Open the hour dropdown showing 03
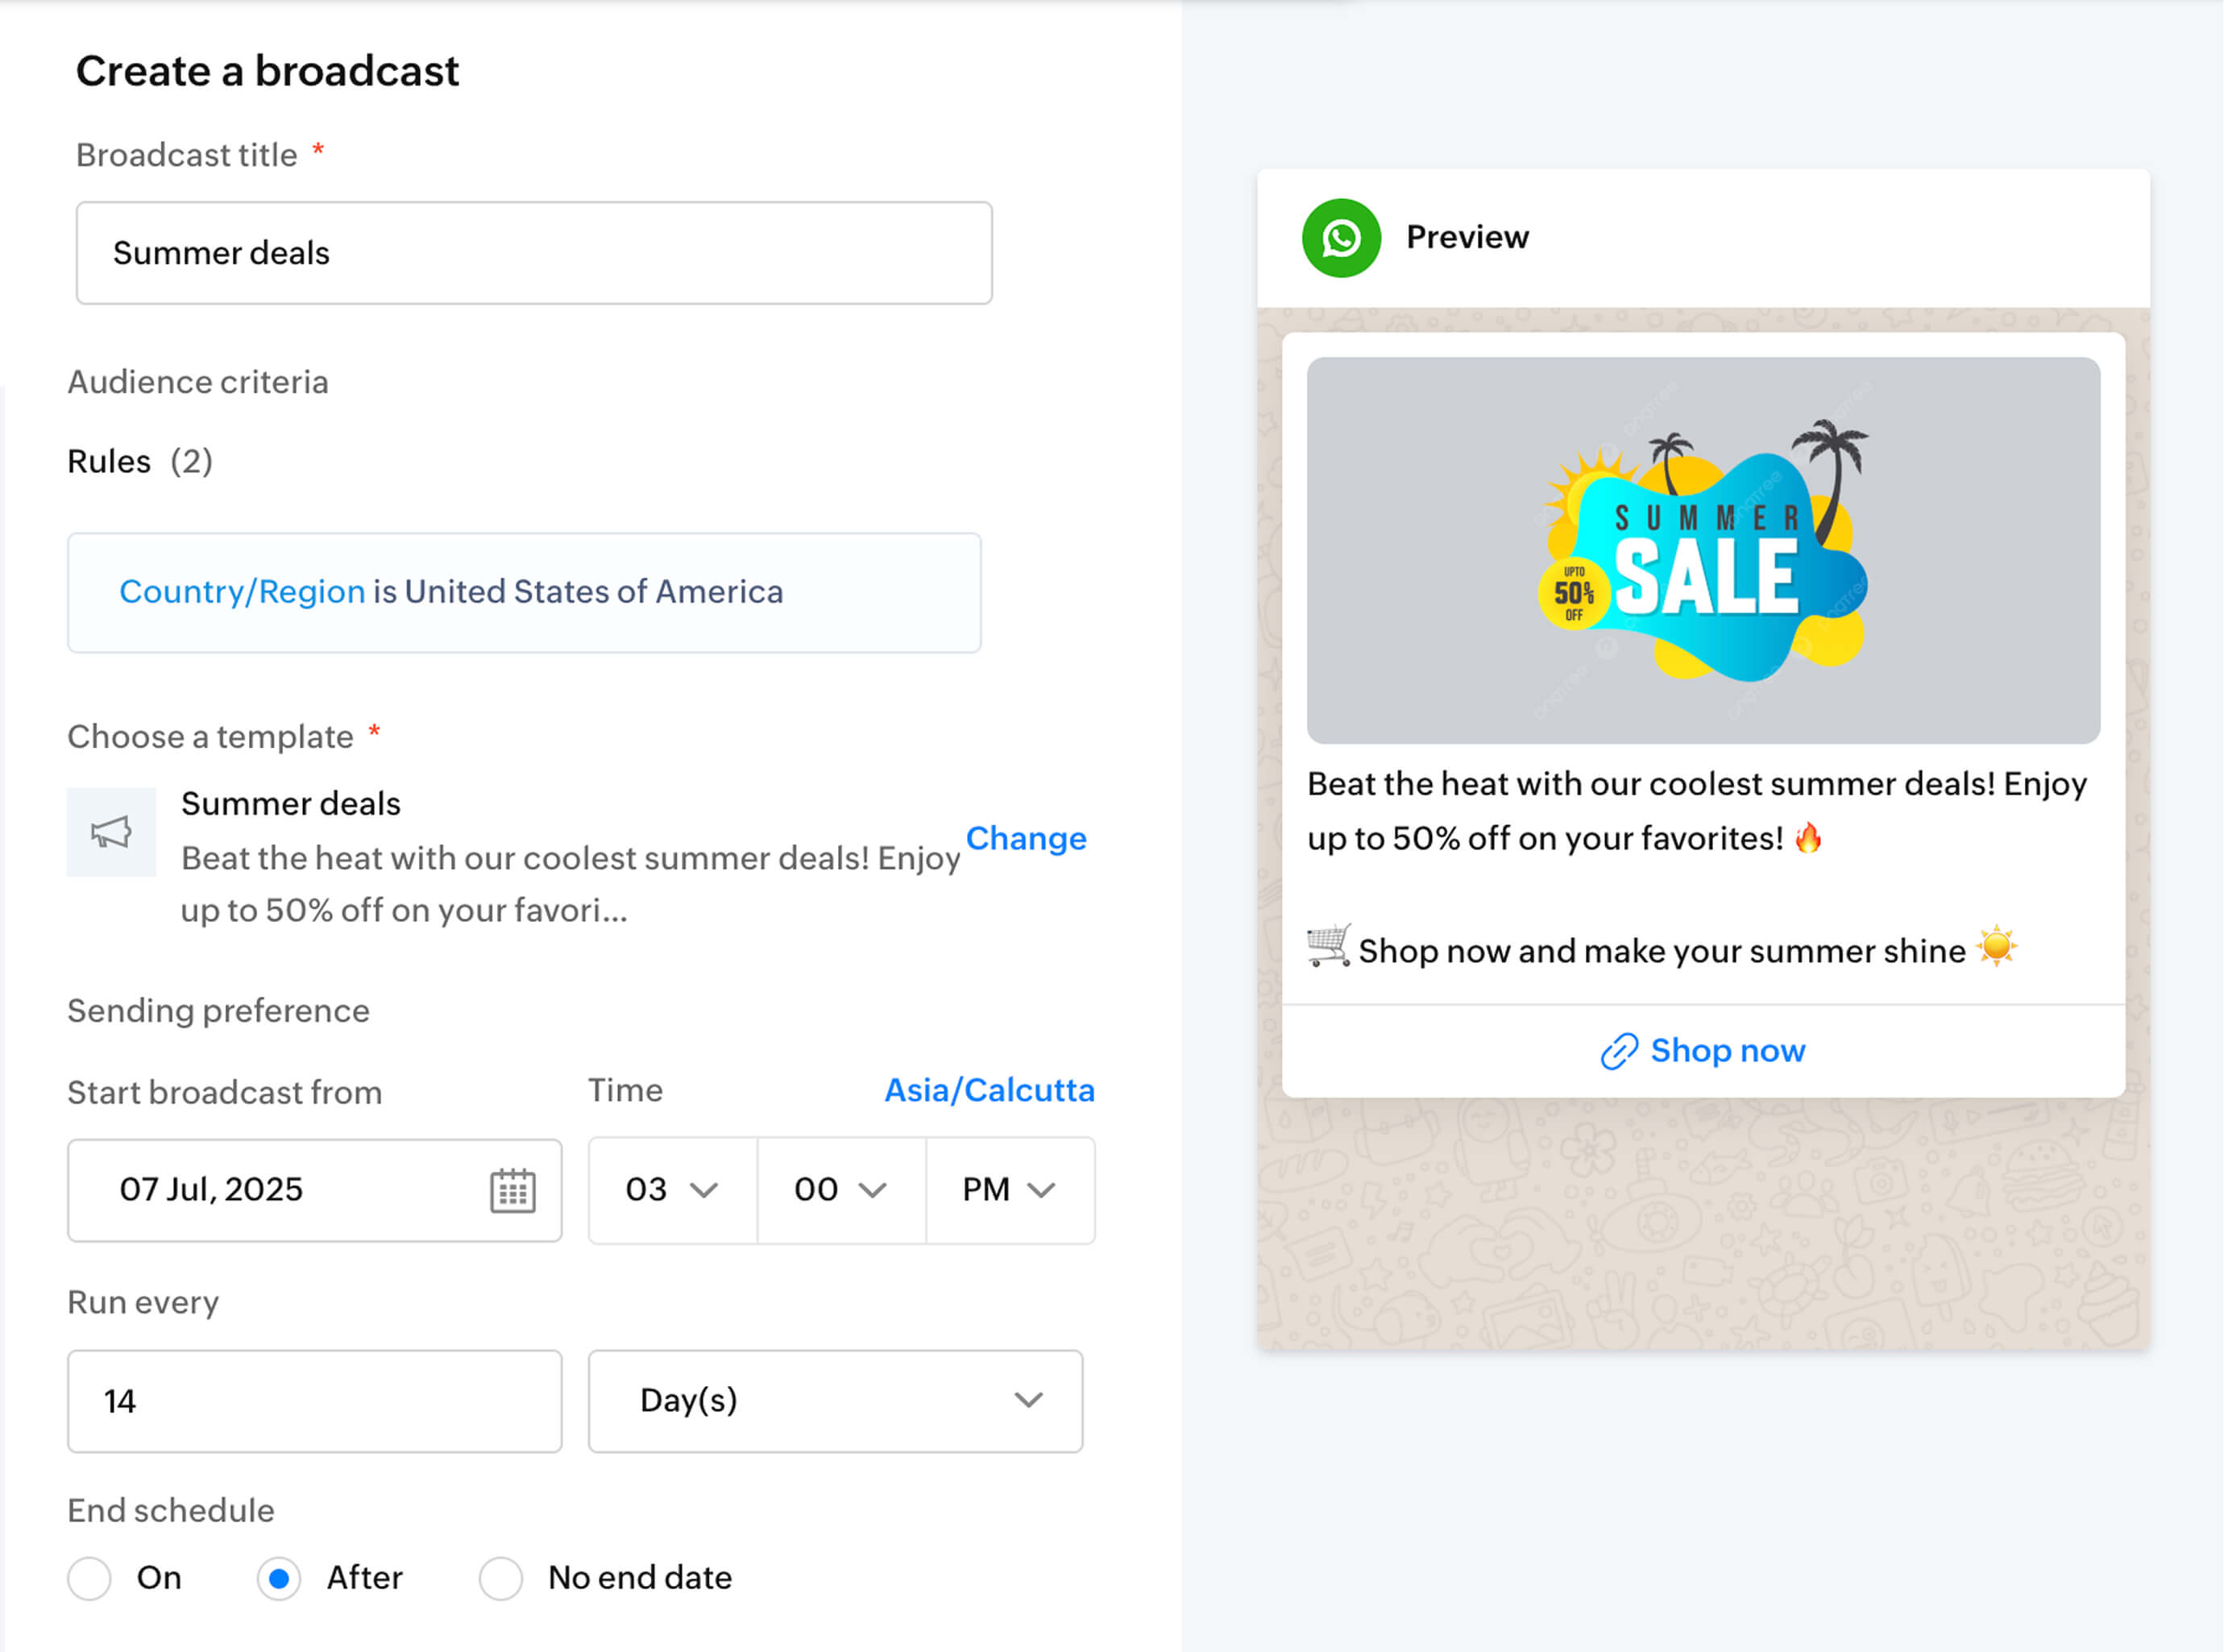The width and height of the screenshot is (2224, 1652). (670, 1190)
